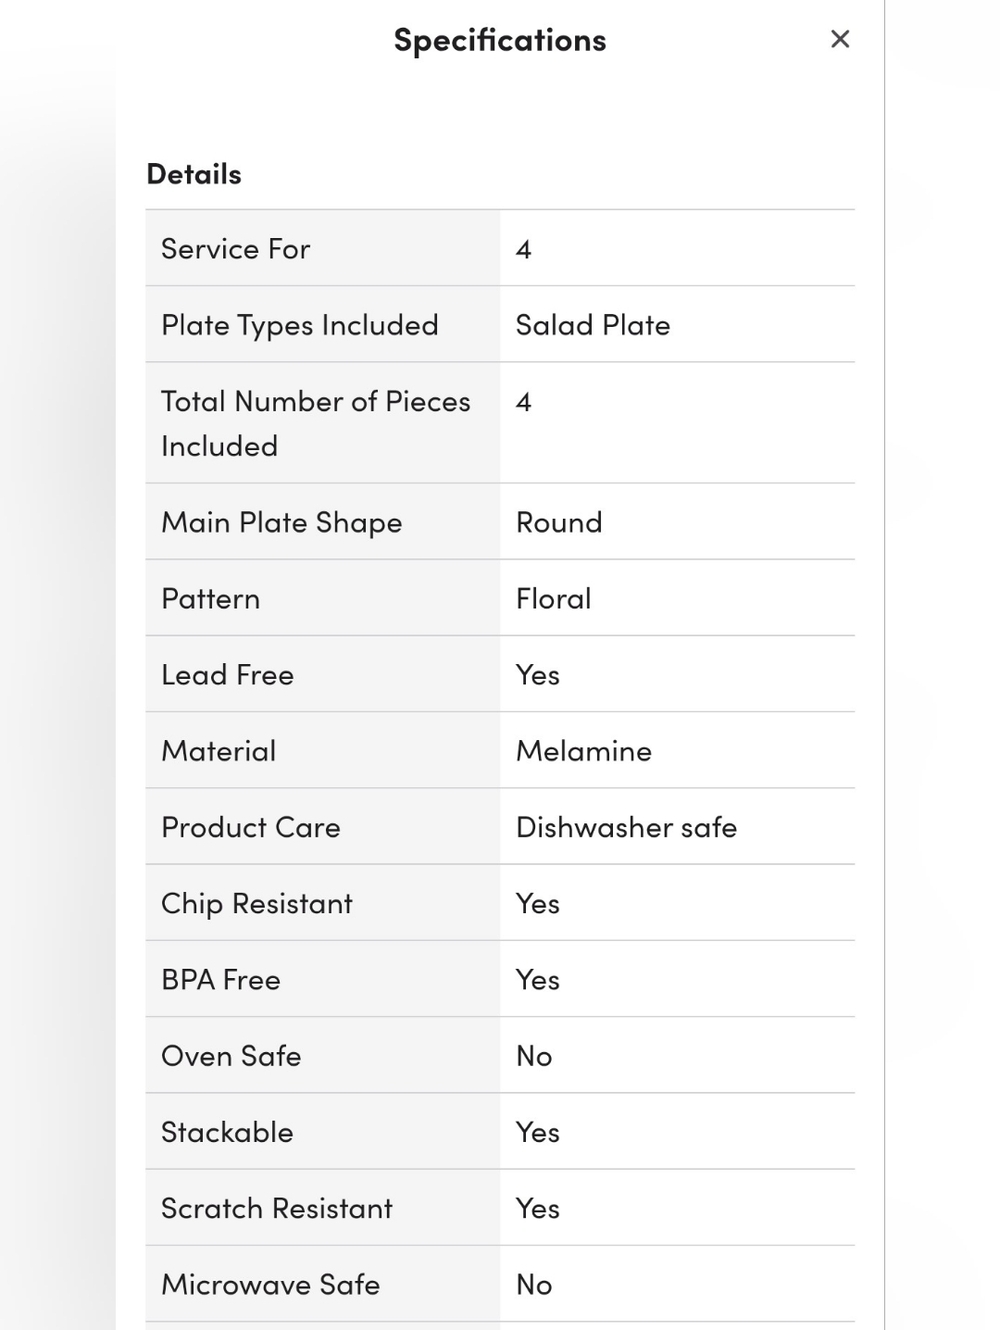Click the Salad Plate value
The height and width of the screenshot is (1330, 1000).
pos(593,325)
